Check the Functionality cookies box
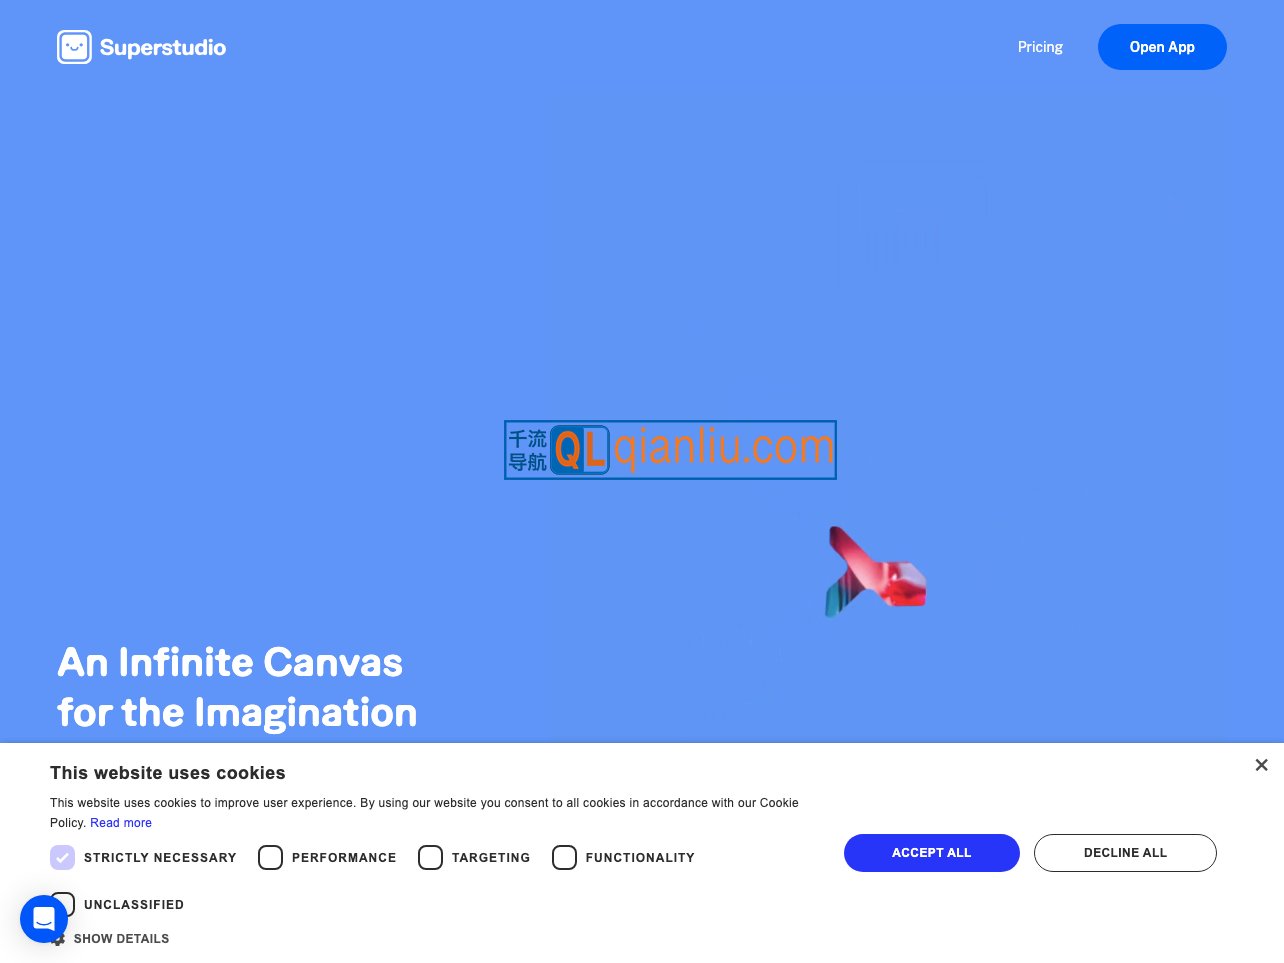 pos(564,857)
